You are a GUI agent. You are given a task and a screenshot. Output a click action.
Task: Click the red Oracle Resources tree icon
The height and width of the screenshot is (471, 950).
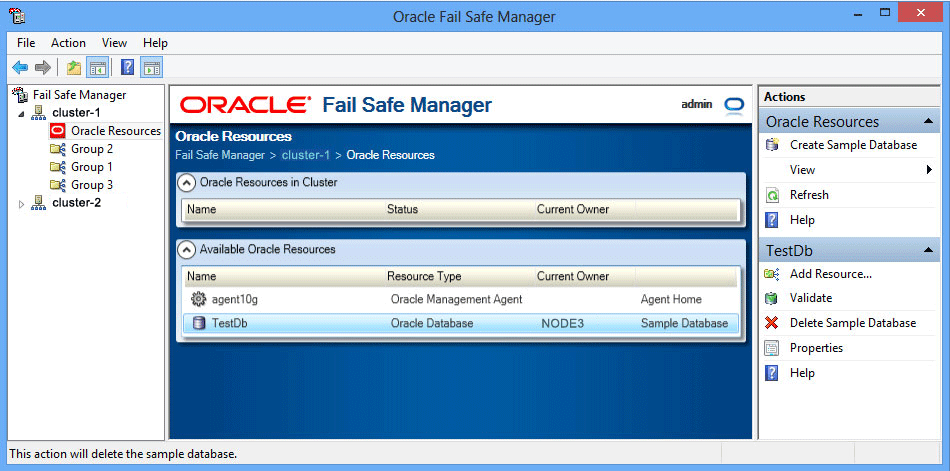pyautogui.click(x=58, y=131)
